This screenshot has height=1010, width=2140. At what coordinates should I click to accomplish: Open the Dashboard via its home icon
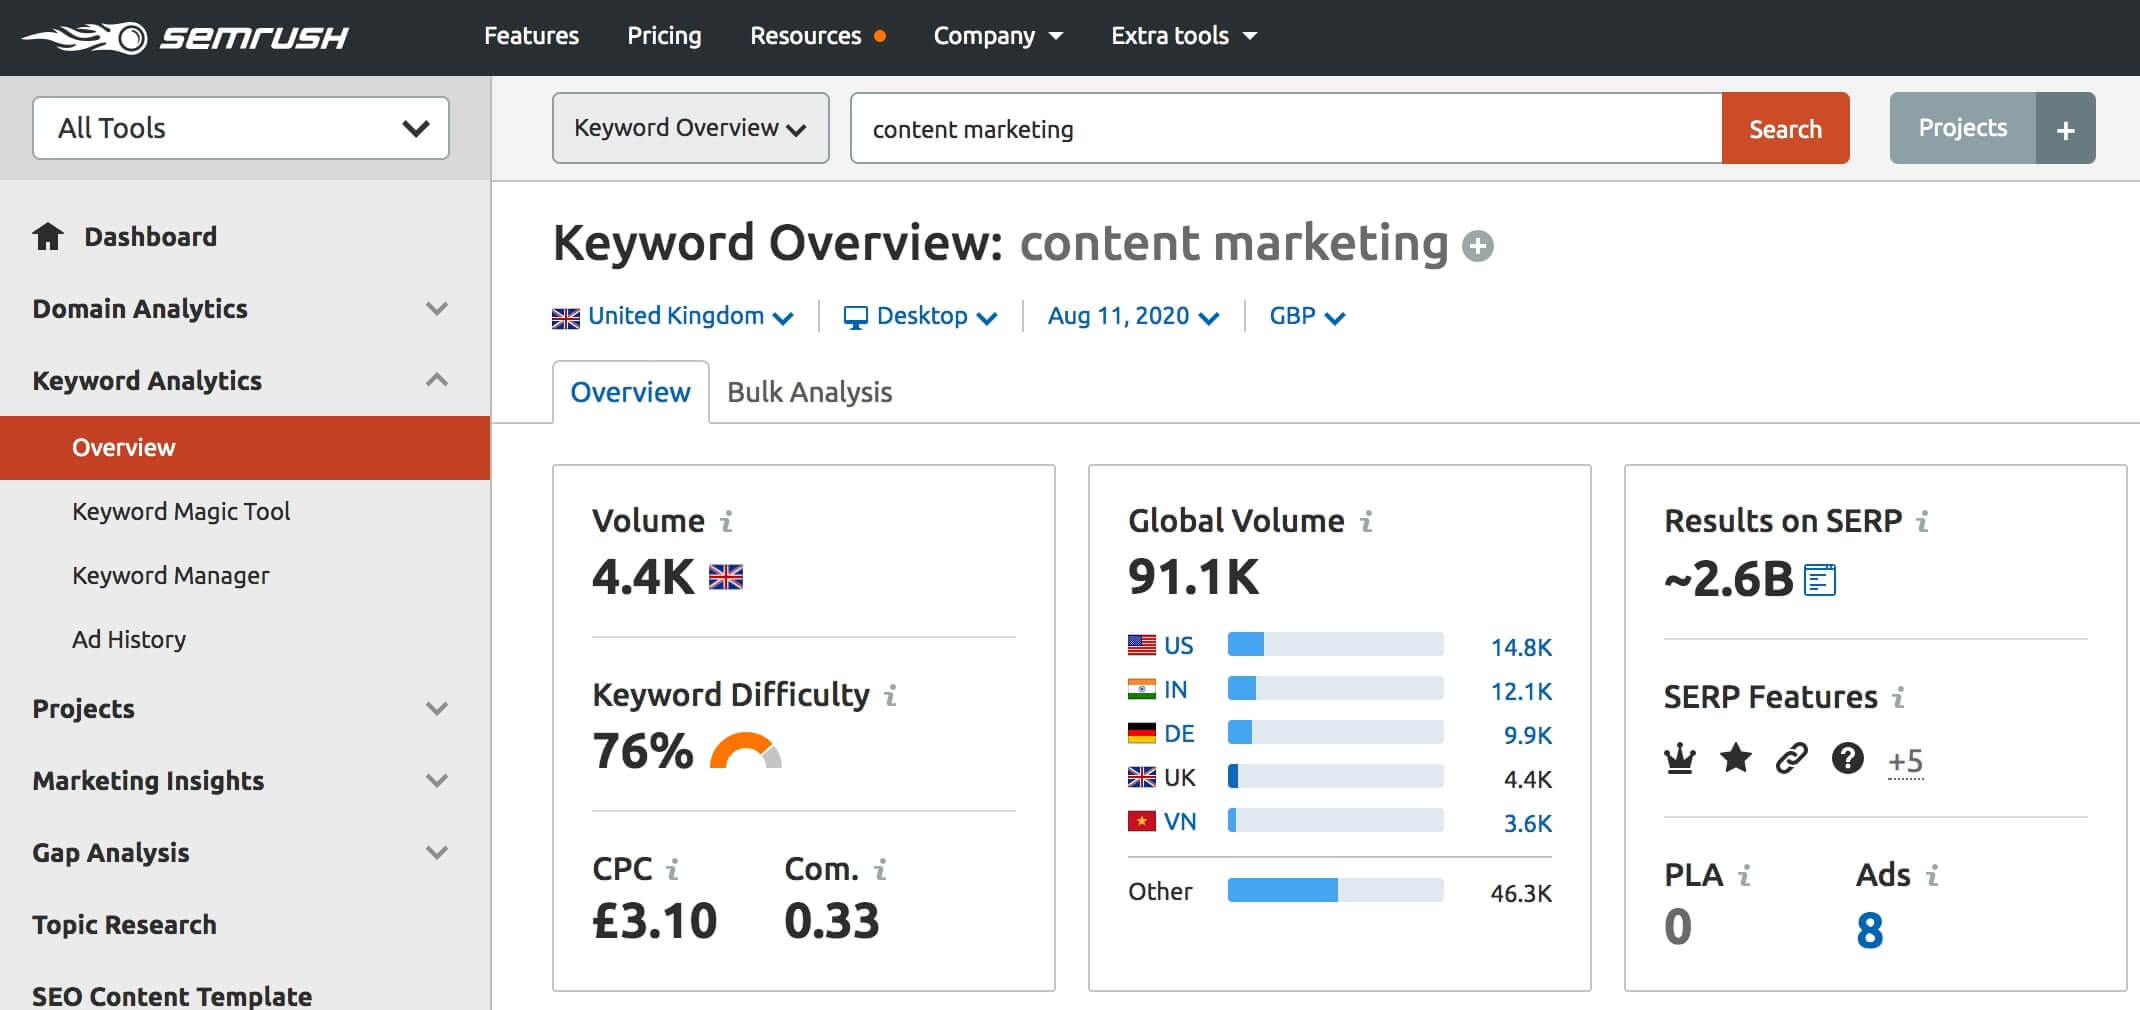(x=46, y=236)
